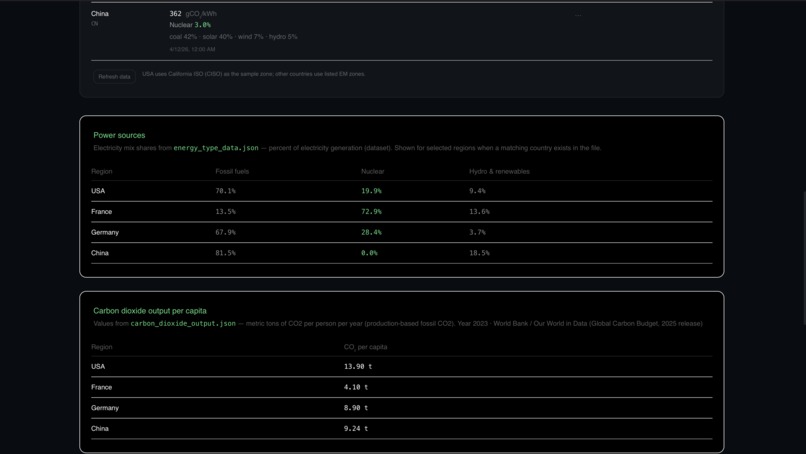Select timestamp '4/12/26, 12:00 AM'

coord(192,49)
